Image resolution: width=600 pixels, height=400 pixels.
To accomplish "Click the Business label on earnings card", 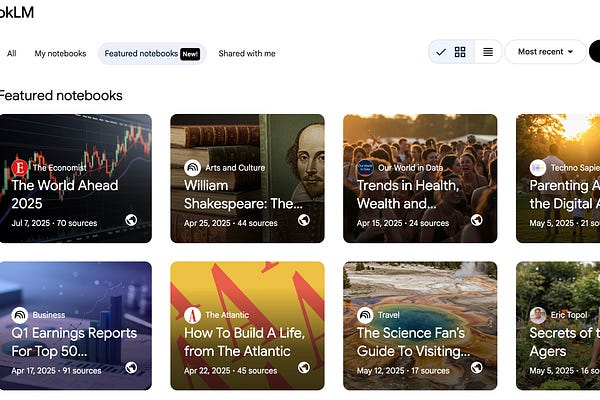I will (49, 315).
